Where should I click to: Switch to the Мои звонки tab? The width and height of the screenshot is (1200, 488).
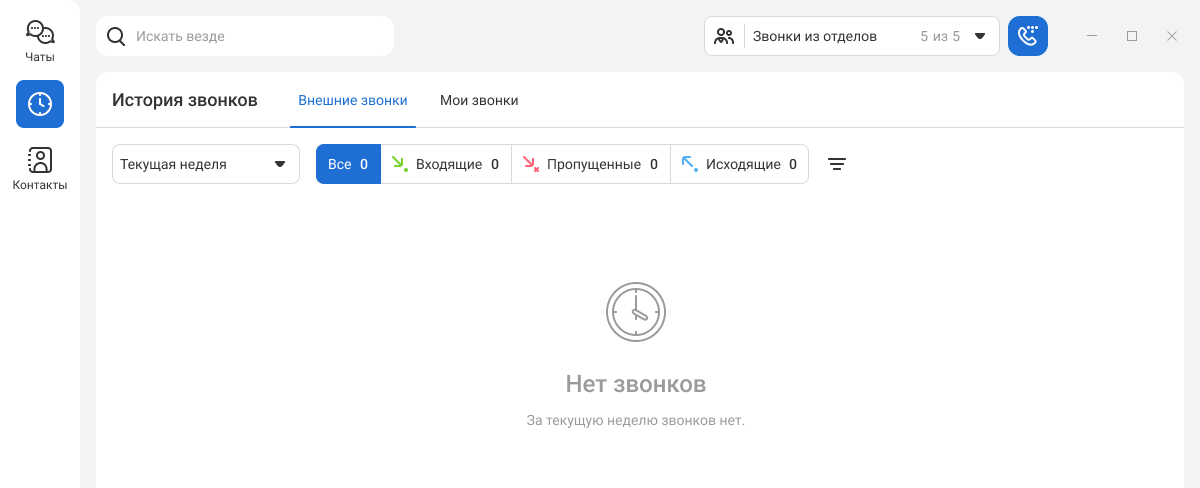tap(479, 100)
